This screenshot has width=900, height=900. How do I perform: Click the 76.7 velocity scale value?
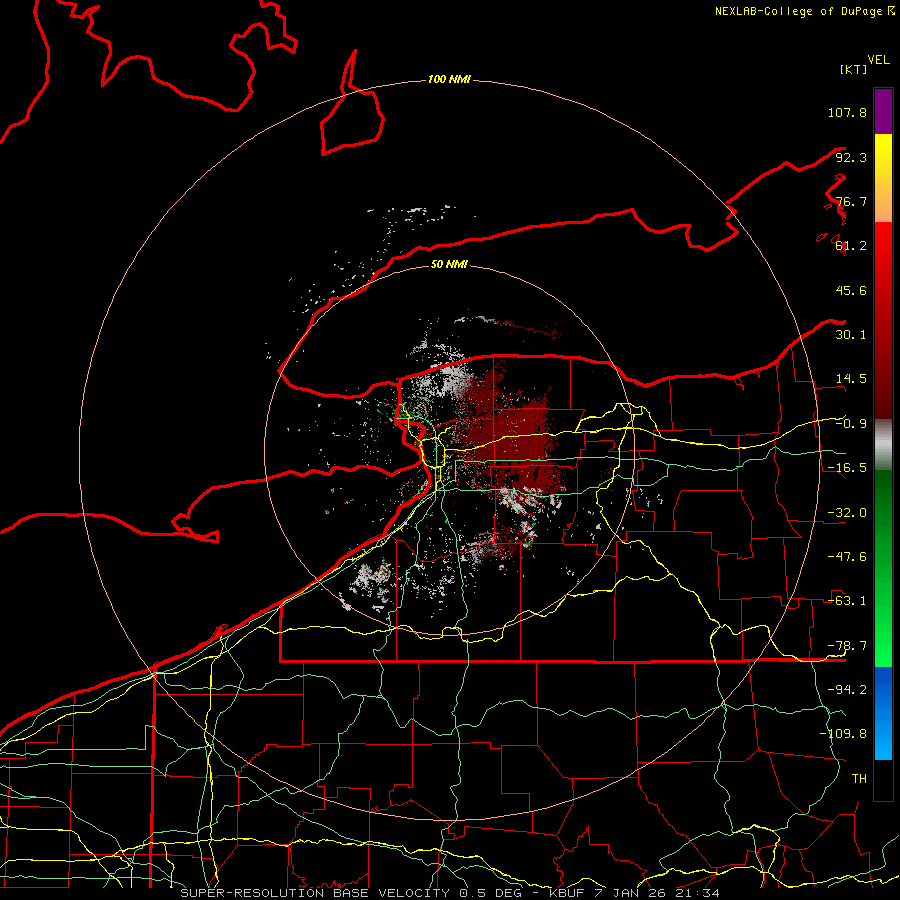[851, 201]
